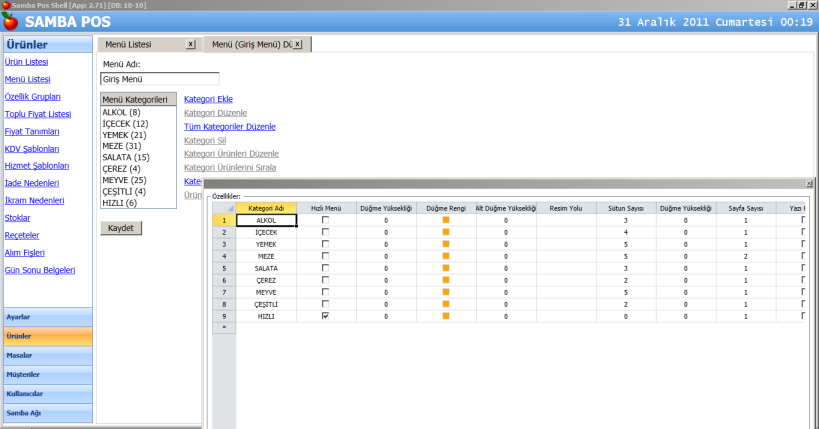This screenshot has height=429, width=819.
Task: Open Tüm Kategoriler Düzenle link
Action: [230, 127]
